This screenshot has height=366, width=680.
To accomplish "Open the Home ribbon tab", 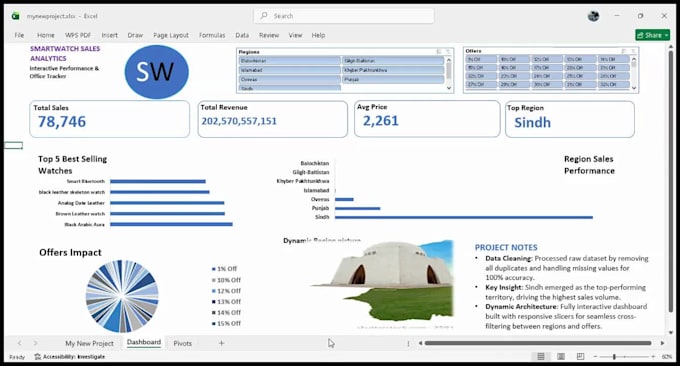I will 46,35.
